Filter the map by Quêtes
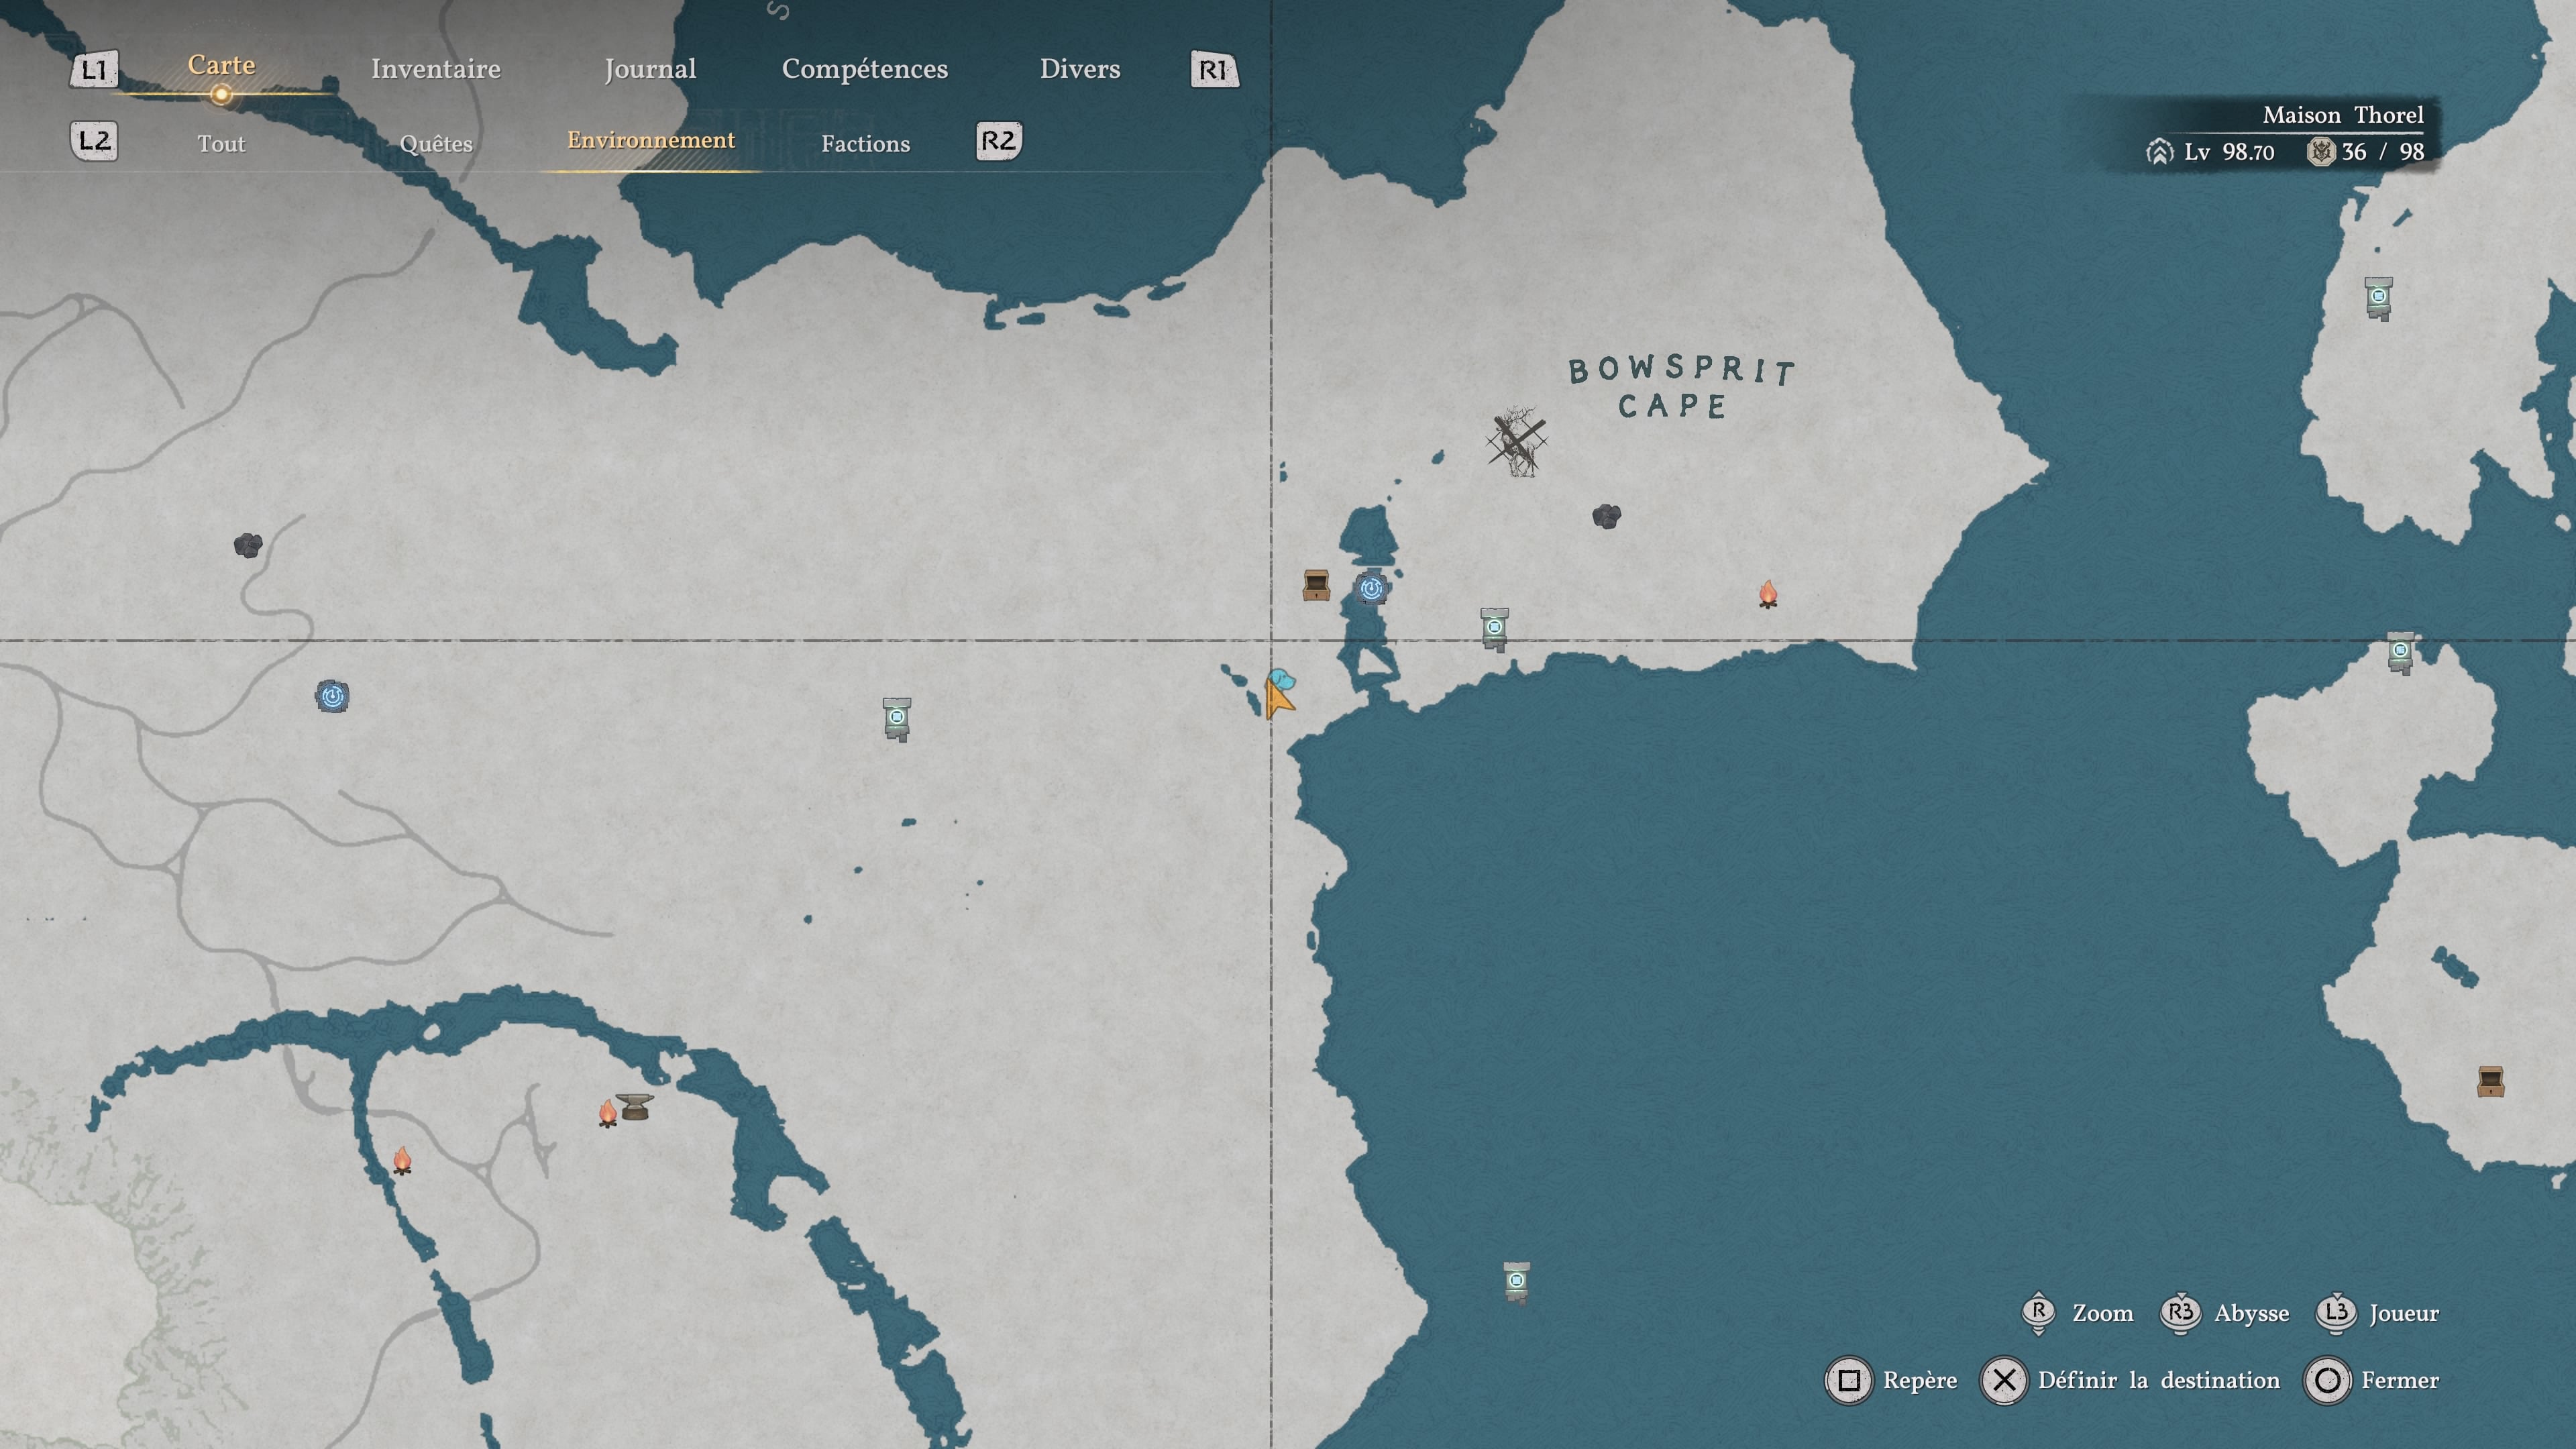The width and height of the screenshot is (2576, 1449). [436, 144]
